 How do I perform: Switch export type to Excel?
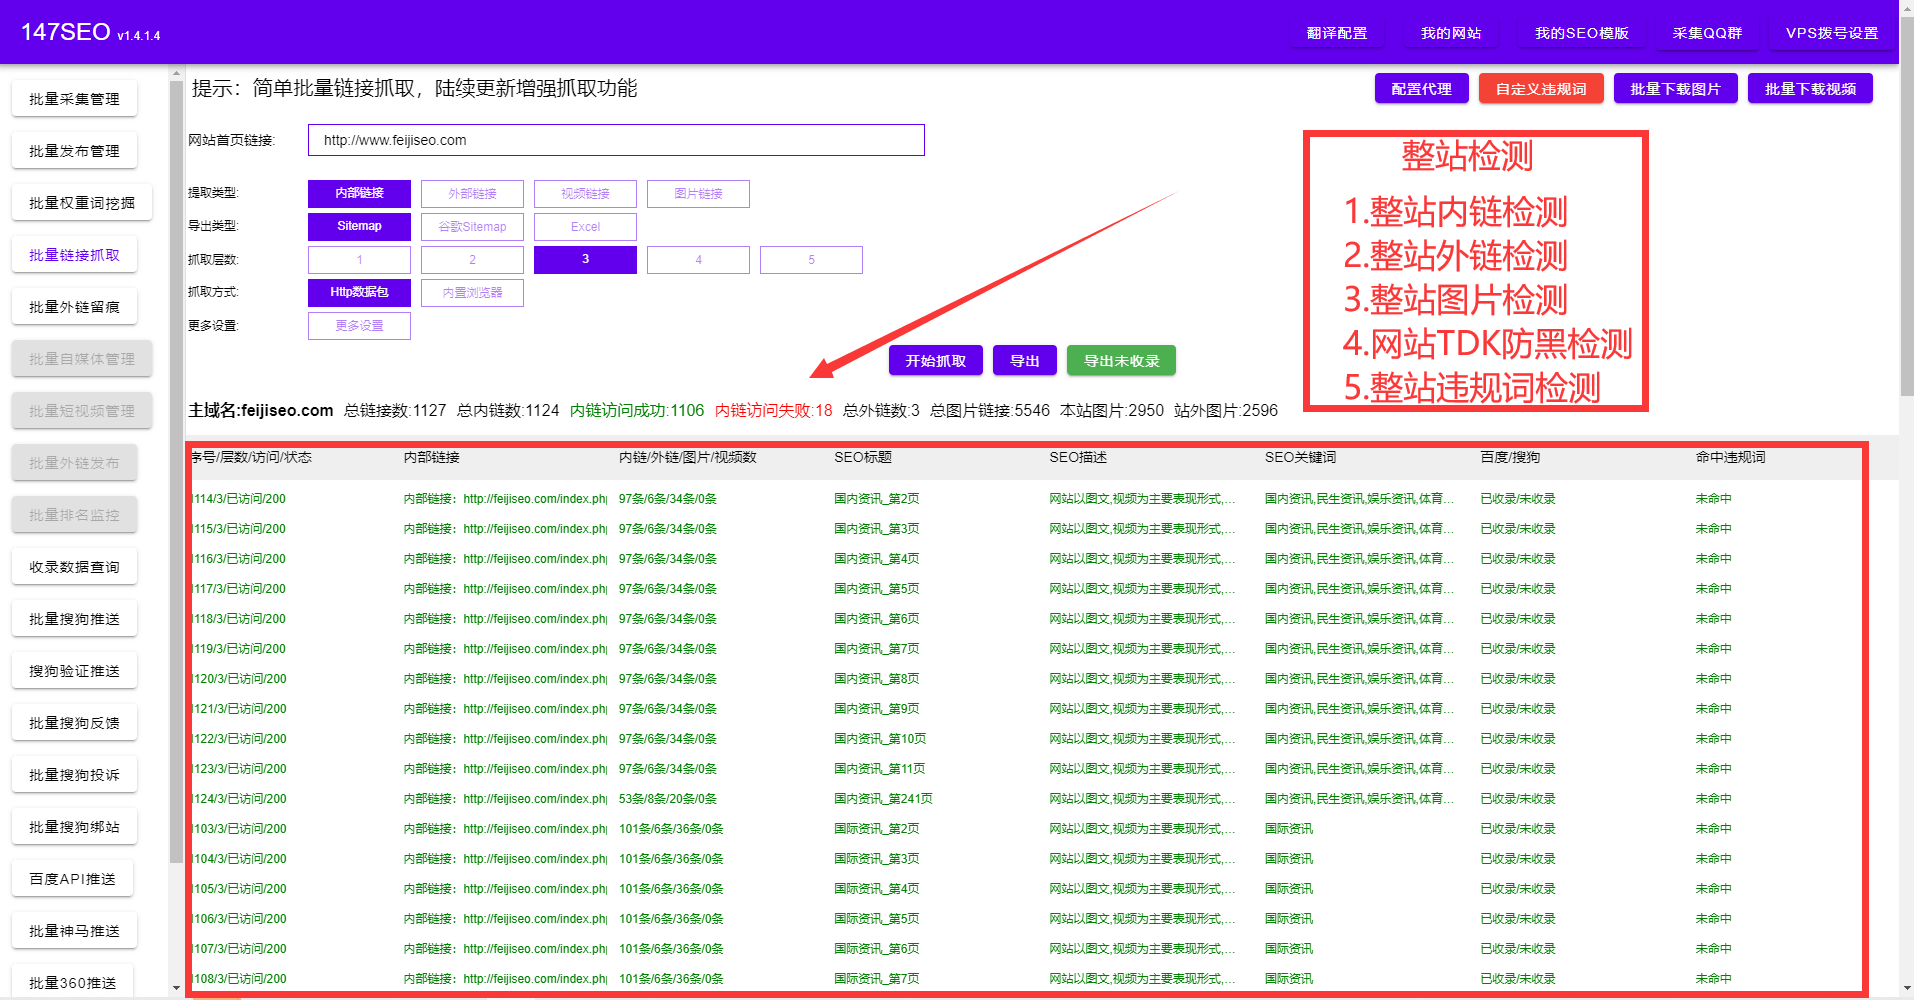584,226
